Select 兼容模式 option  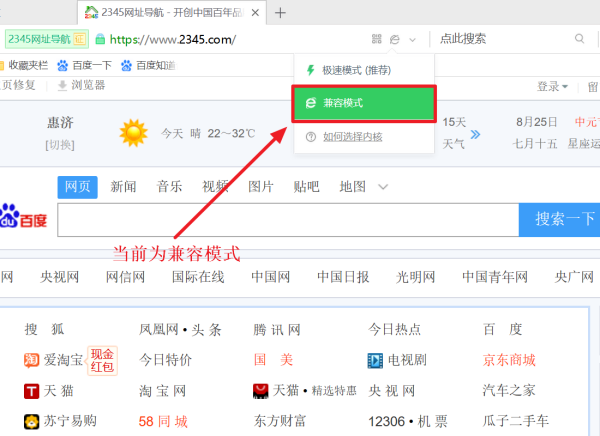tap(364, 103)
